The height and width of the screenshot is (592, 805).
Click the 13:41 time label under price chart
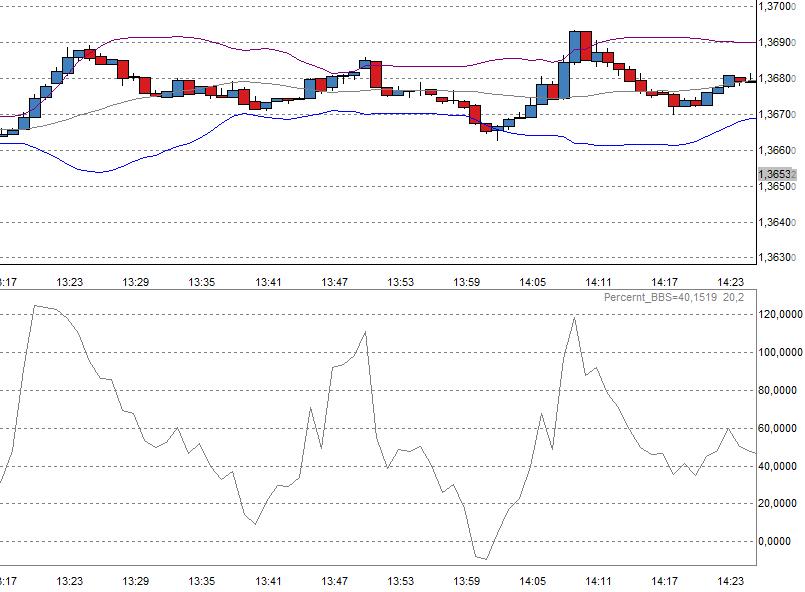coord(269,282)
